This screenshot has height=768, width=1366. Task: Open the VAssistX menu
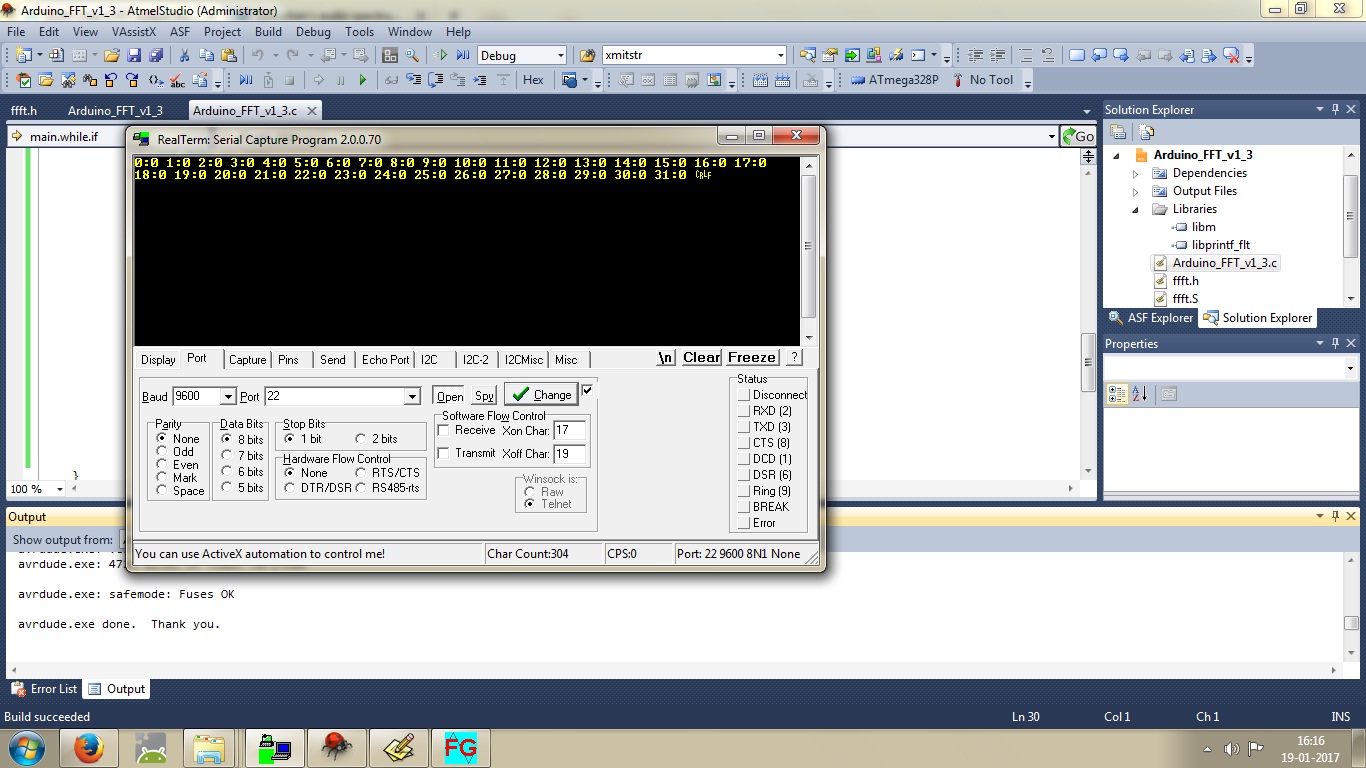tap(134, 32)
